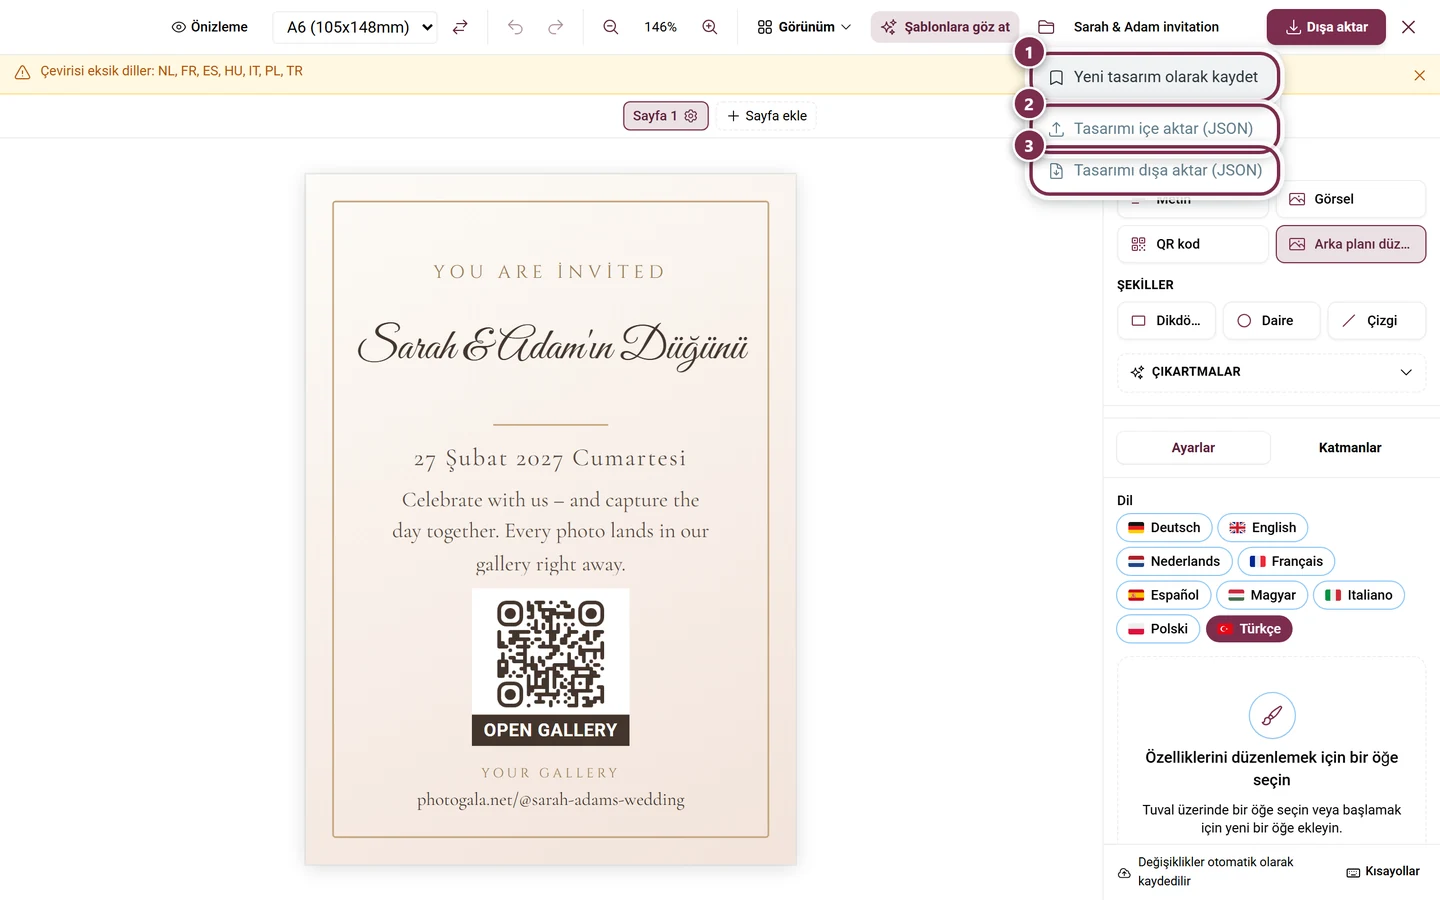Viewport: 1440px width, 900px height.
Task: Swap page orientation with the arrows icon
Action: 460,27
